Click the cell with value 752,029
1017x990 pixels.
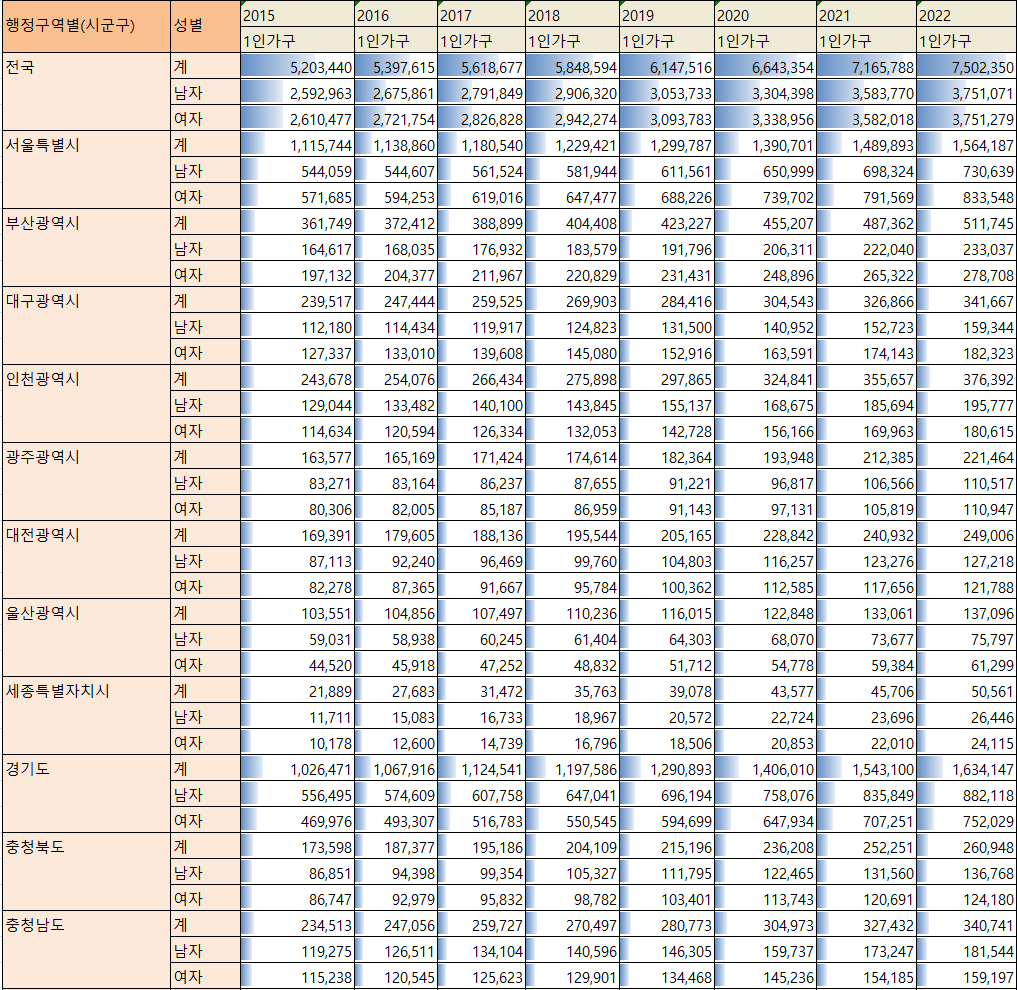966,820
